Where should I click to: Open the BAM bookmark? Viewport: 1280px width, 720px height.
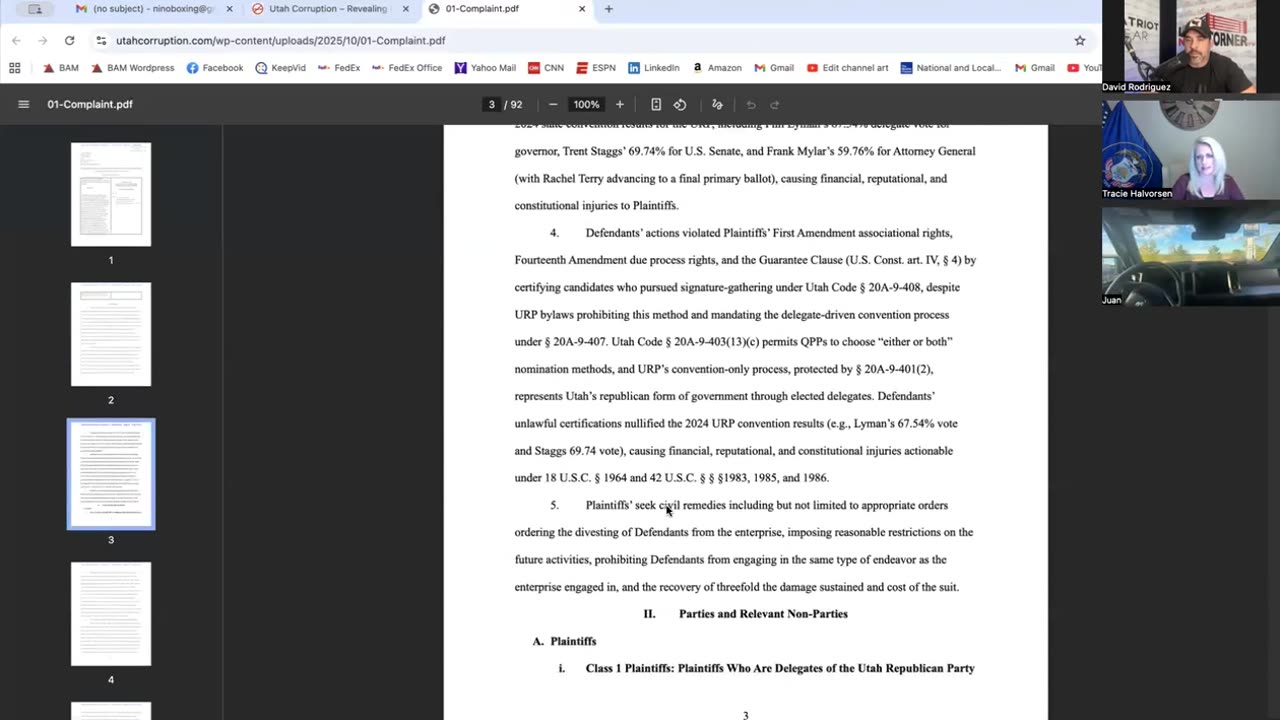coord(60,68)
